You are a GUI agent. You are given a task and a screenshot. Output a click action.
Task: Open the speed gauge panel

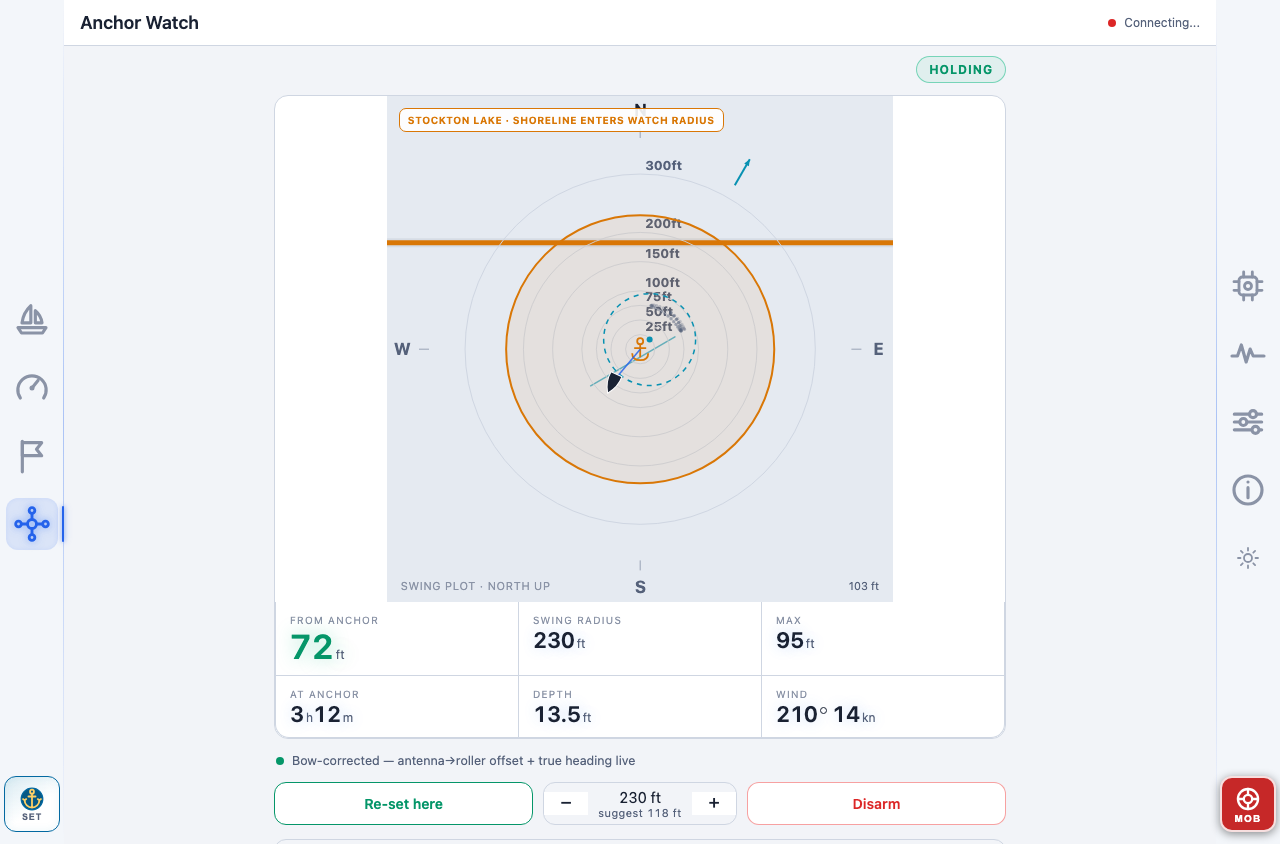pyautogui.click(x=32, y=388)
